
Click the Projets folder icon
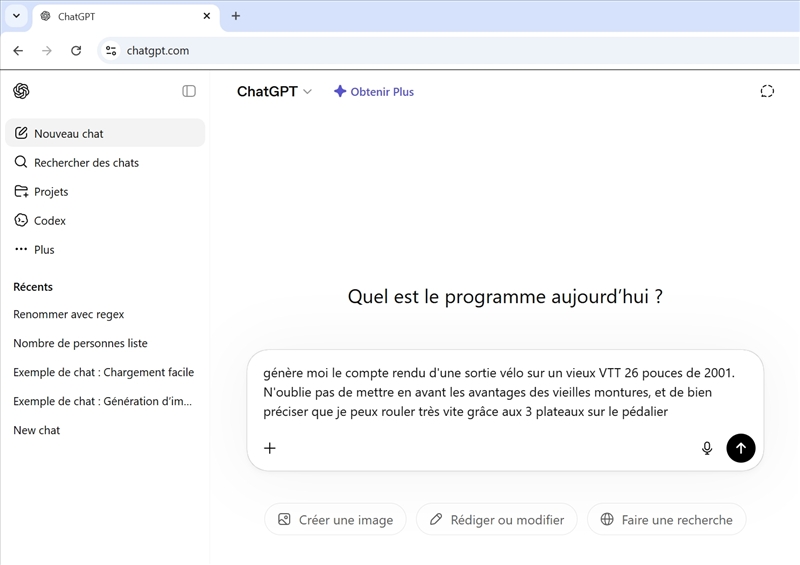tap(21, 191)
